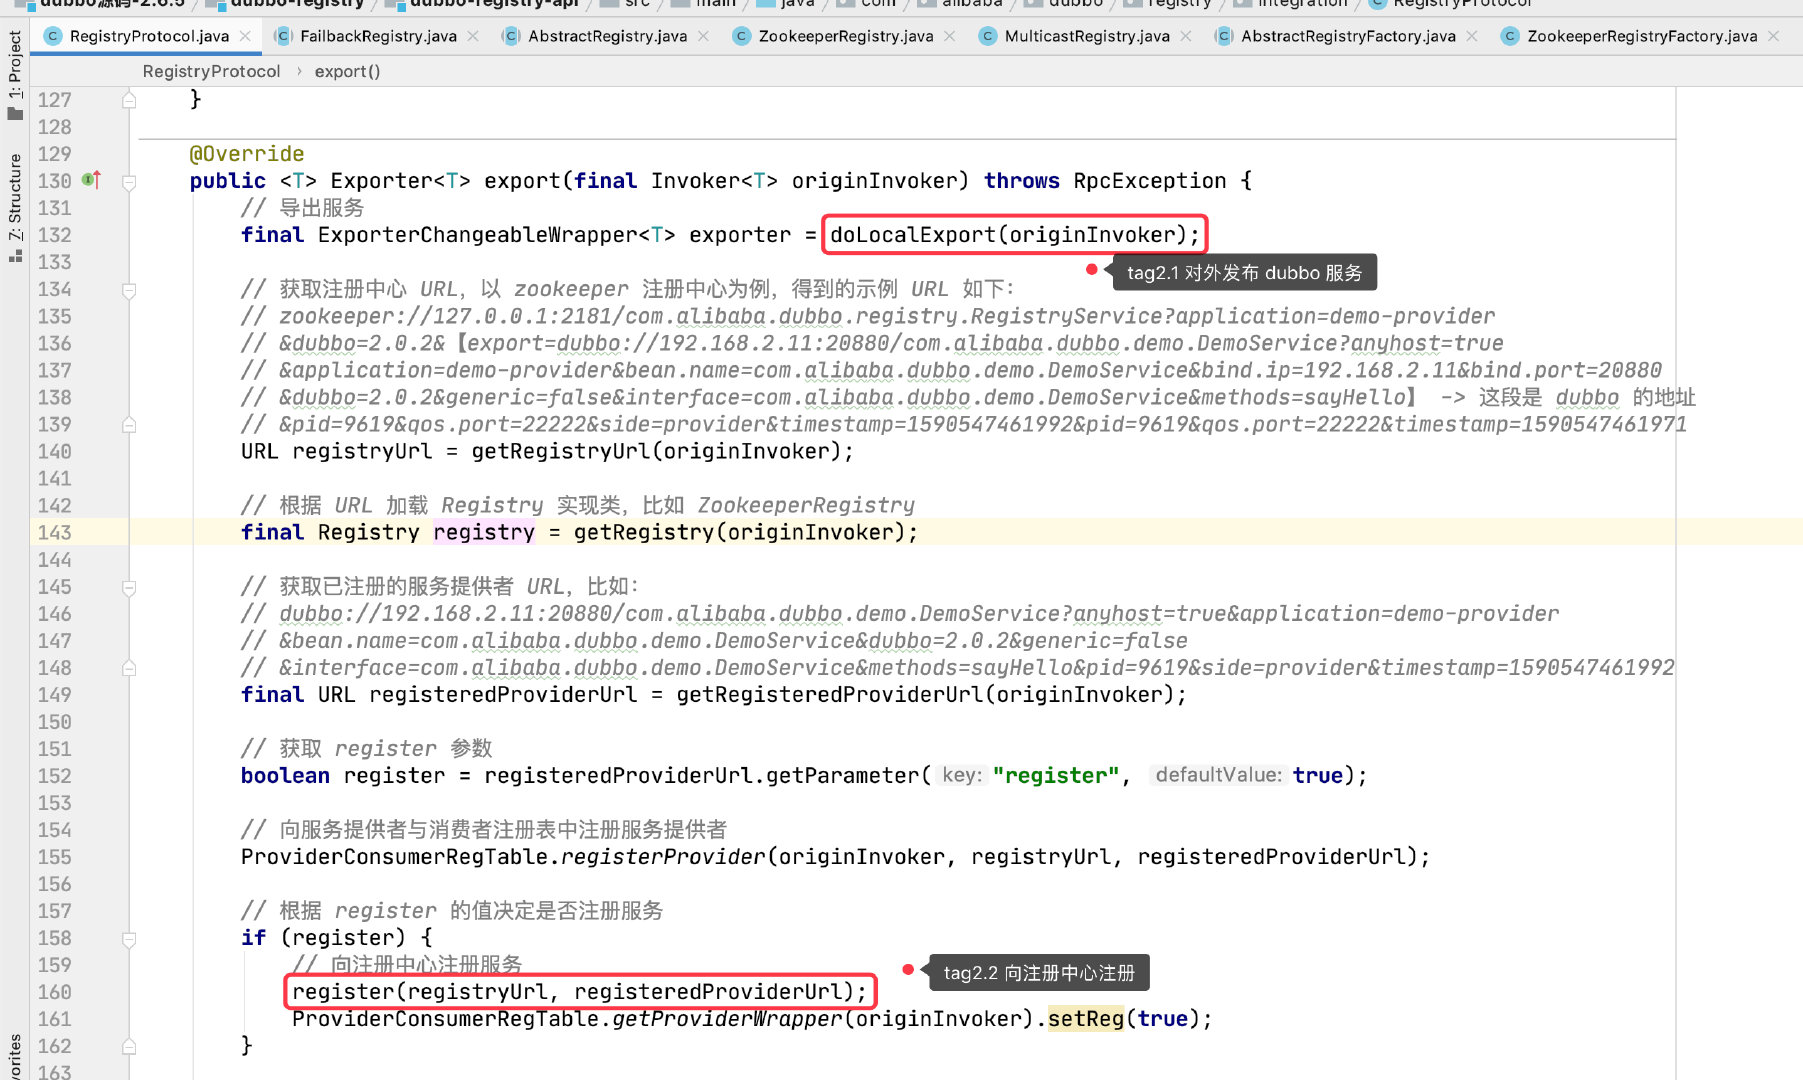Collapse the export method at line 130
The image size is (1803, 1080).
coord(129,182)
